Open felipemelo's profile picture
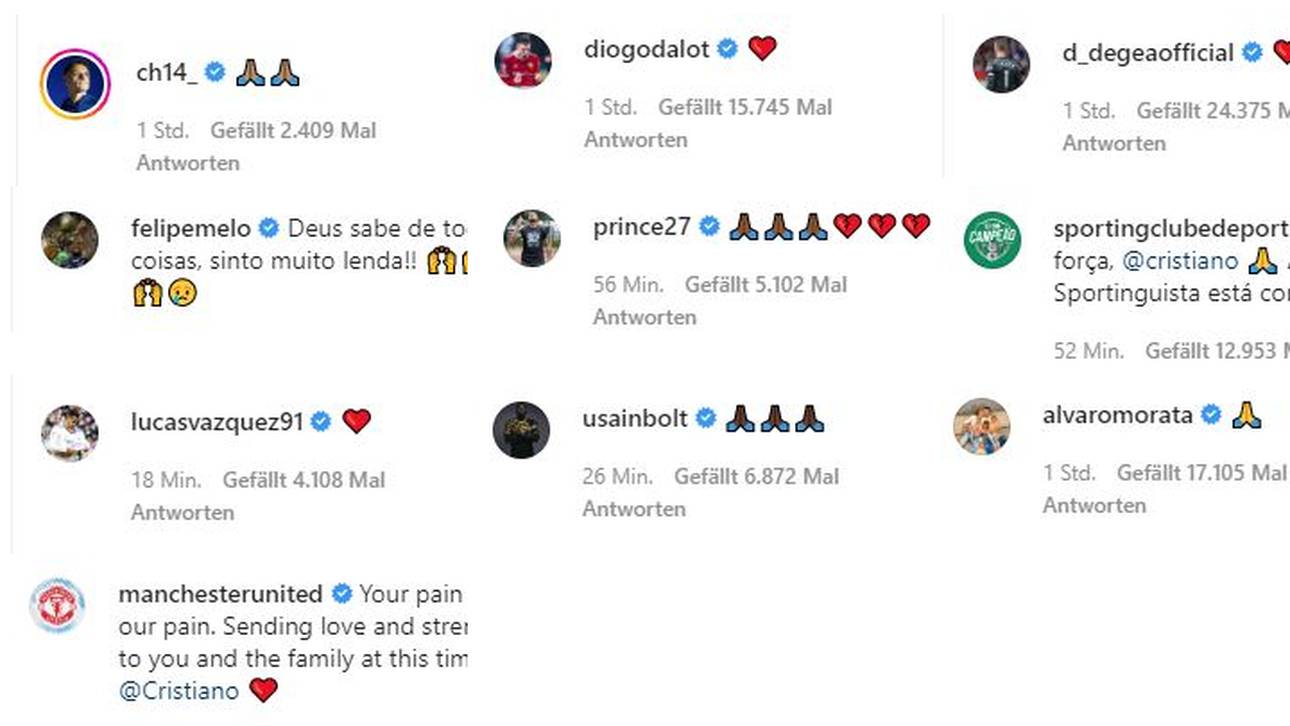This screenshot has width=1290, height=726. coord(70,240)
